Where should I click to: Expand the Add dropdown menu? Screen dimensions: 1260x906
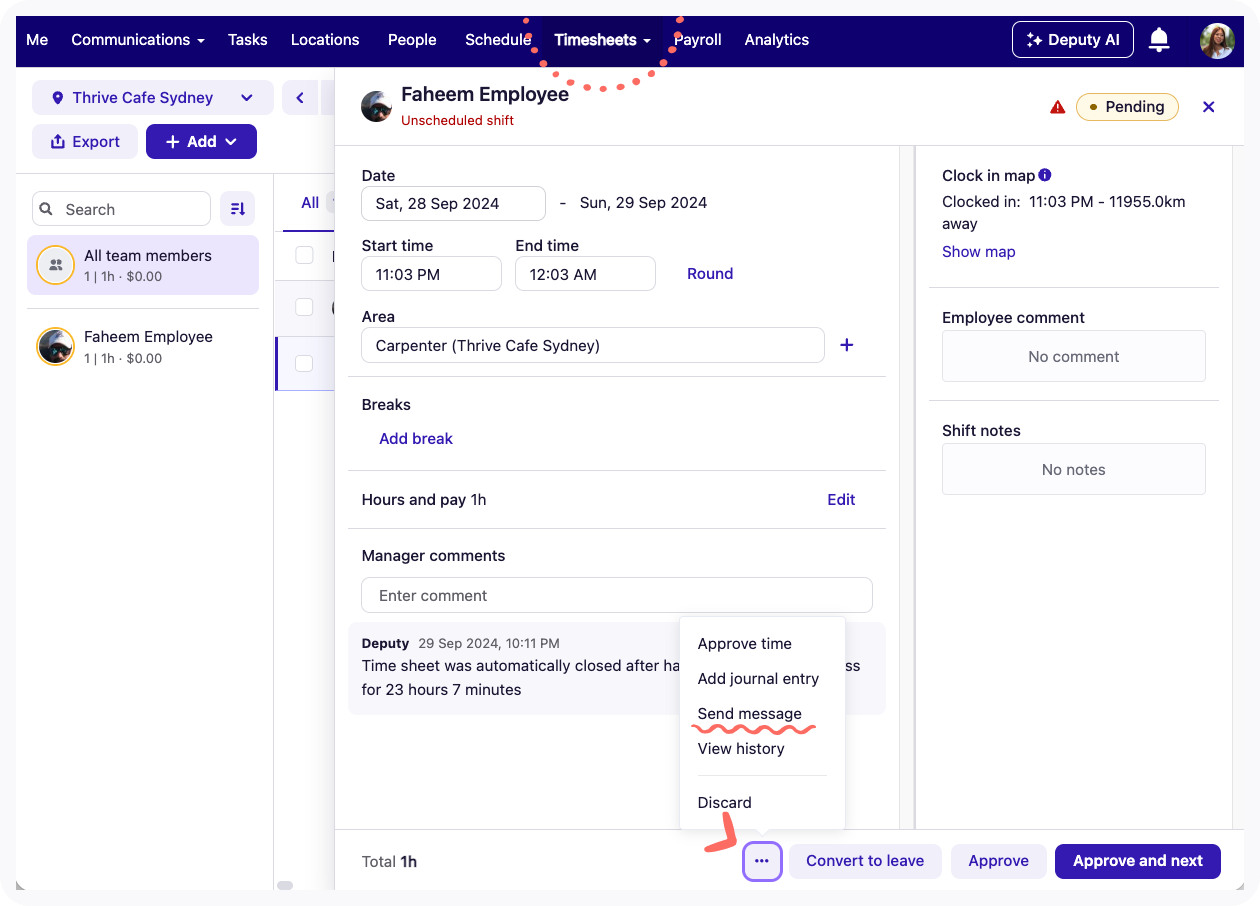(201, 141)
